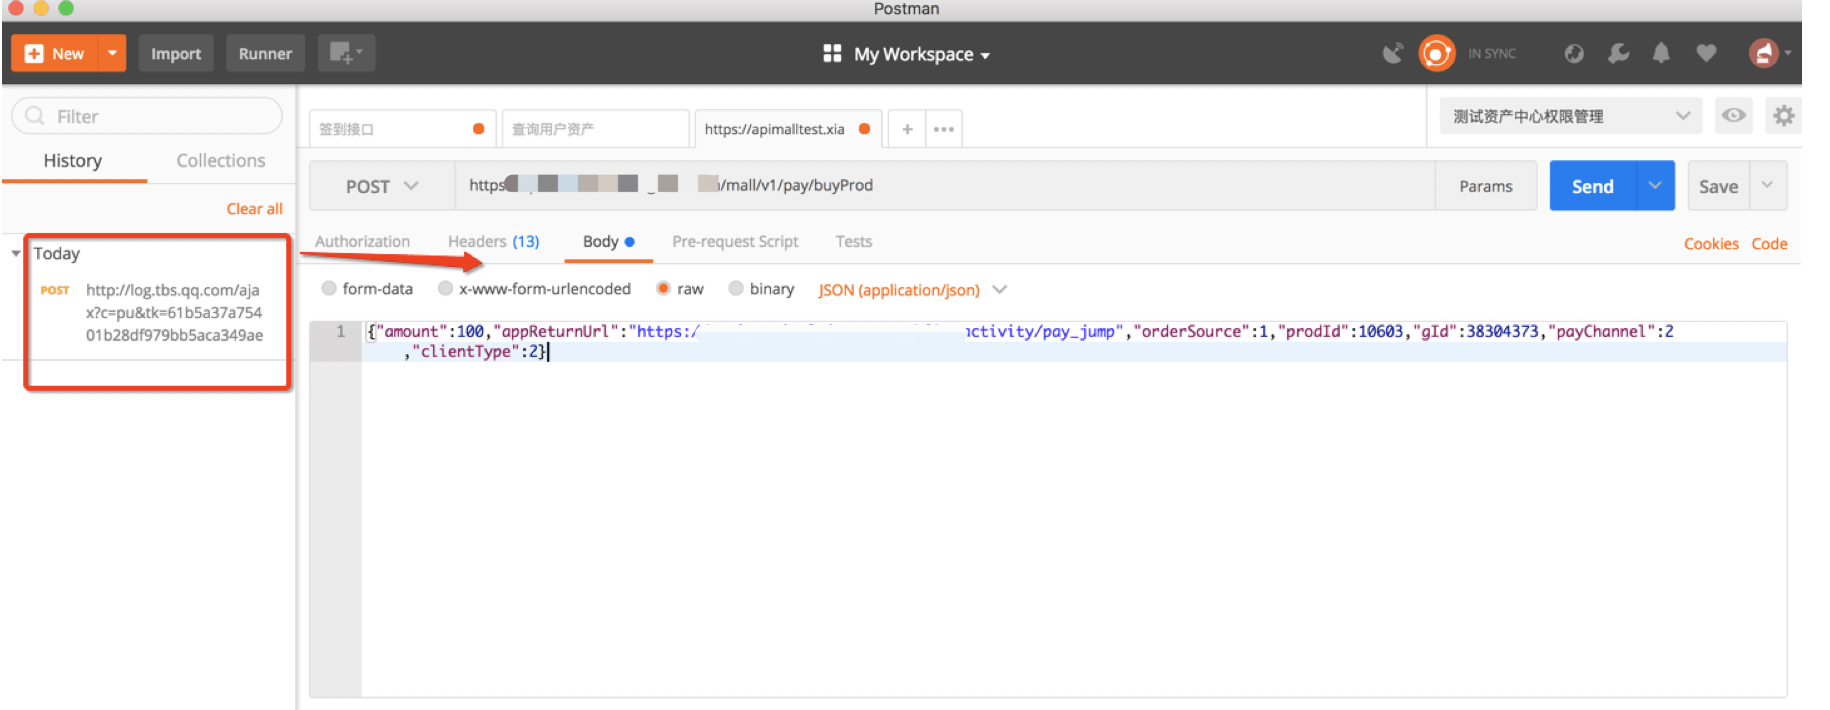Switch to the Collections tab
Screen dimensions: 1830x710
(220, 160)
